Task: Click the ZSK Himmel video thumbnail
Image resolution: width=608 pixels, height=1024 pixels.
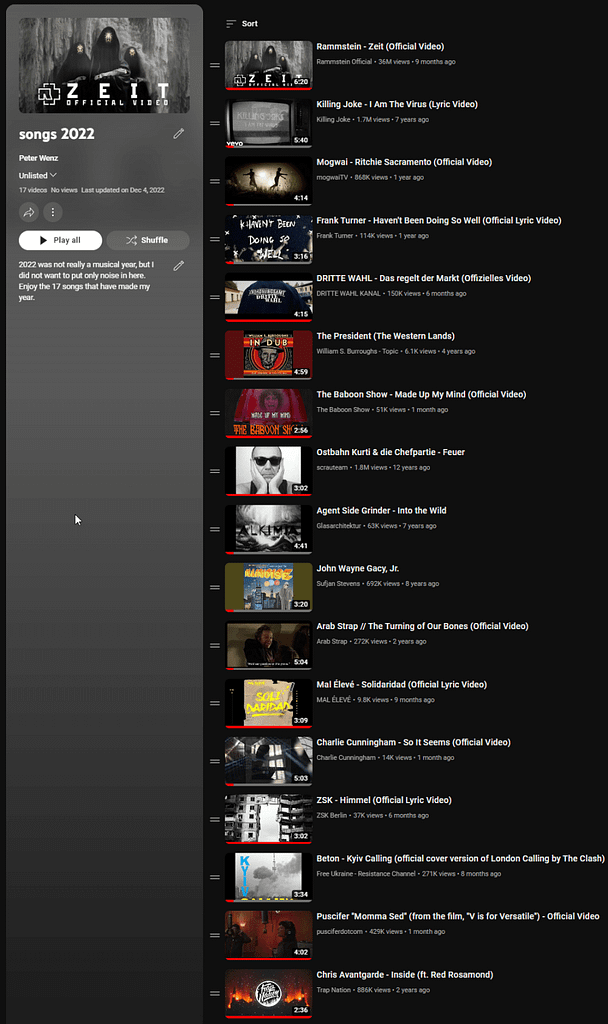Action: 268,820
